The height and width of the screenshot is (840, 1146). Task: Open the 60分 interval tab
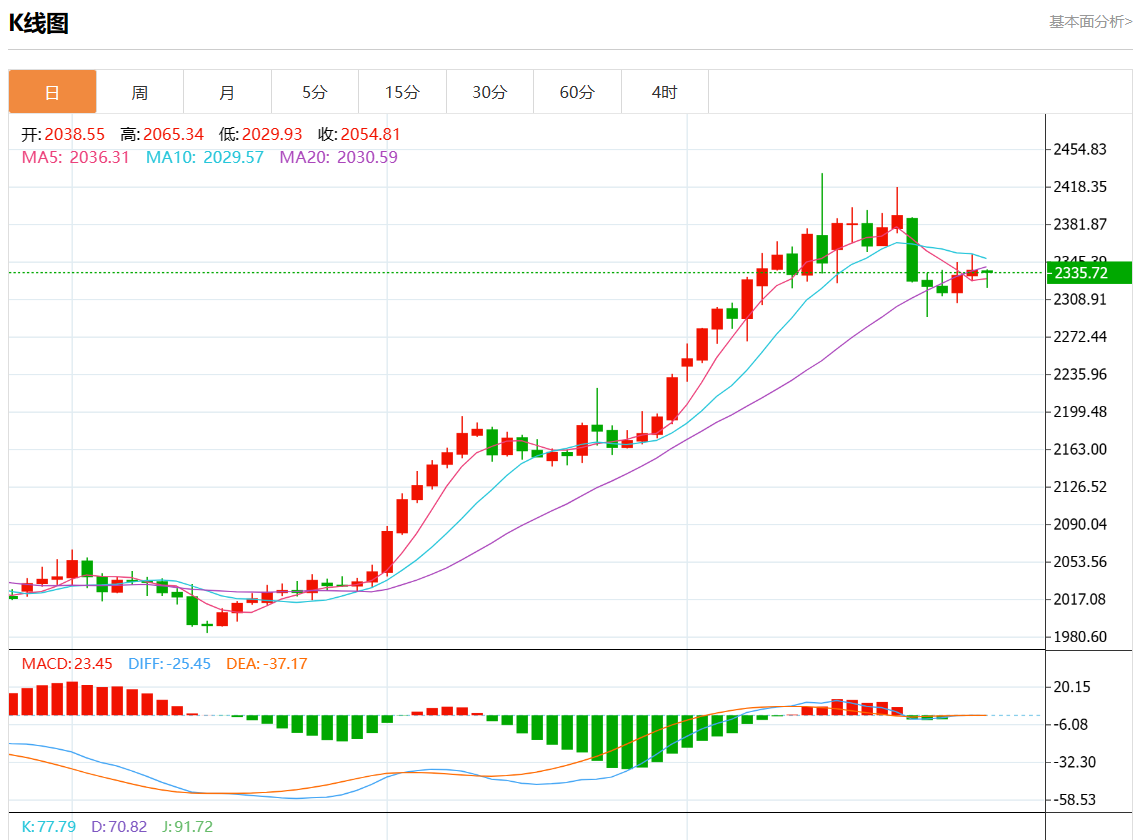577,92
